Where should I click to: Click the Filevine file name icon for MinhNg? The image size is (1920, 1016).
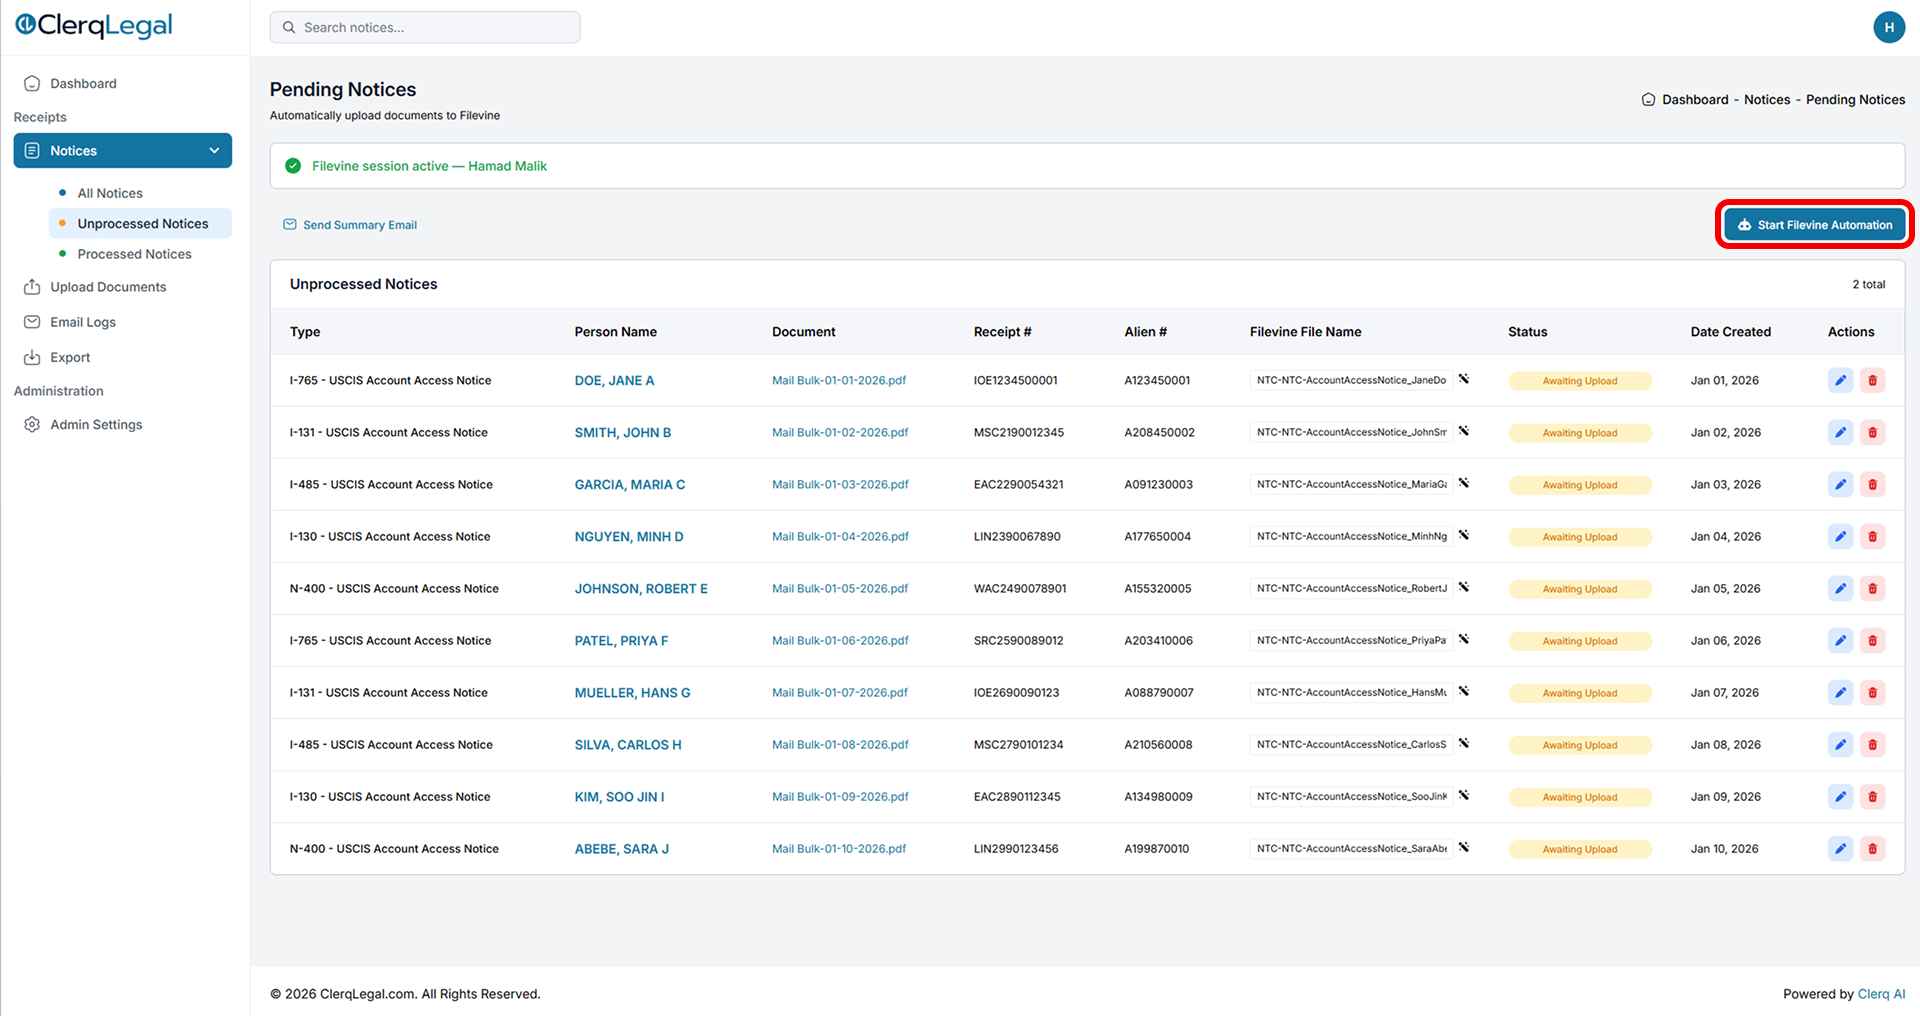[x=1464, y=535]
